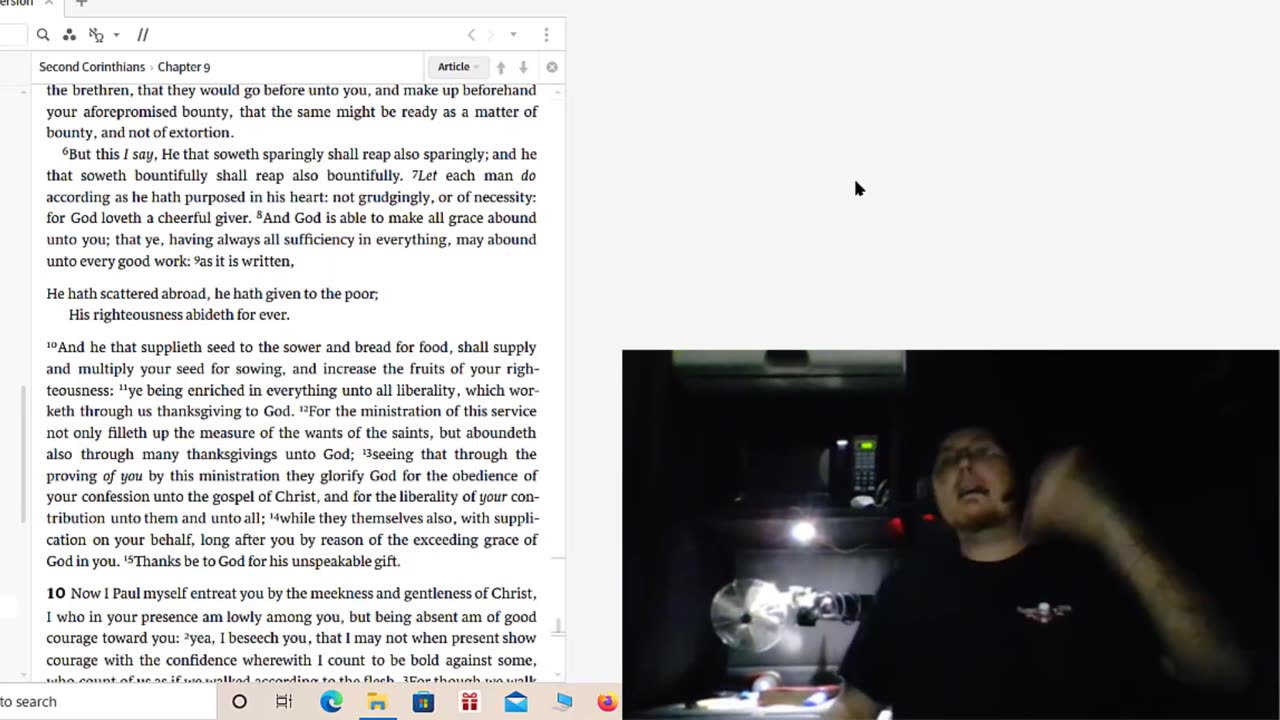Click the Chapter 9 breadcrumb
This screenshot has height=720, width=1280.
pos(184,67)
